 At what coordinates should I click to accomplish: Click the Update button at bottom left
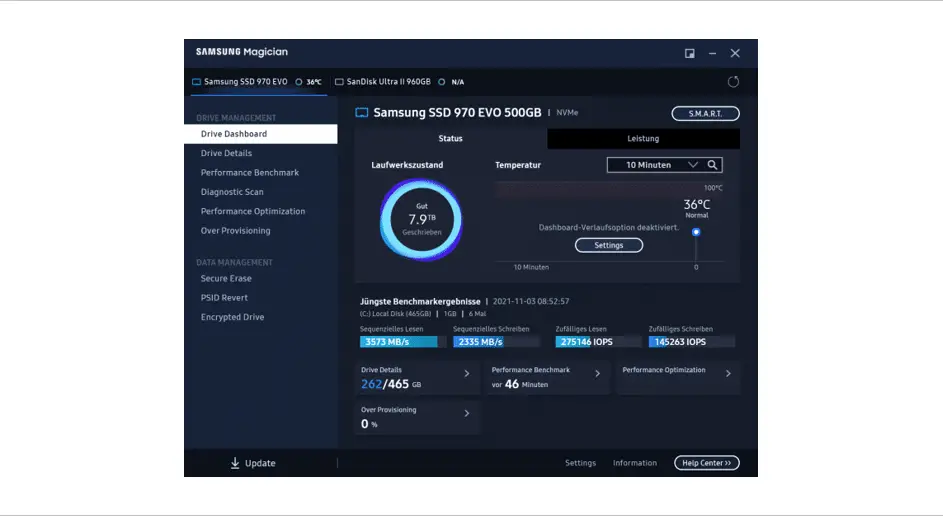[253, 463]
